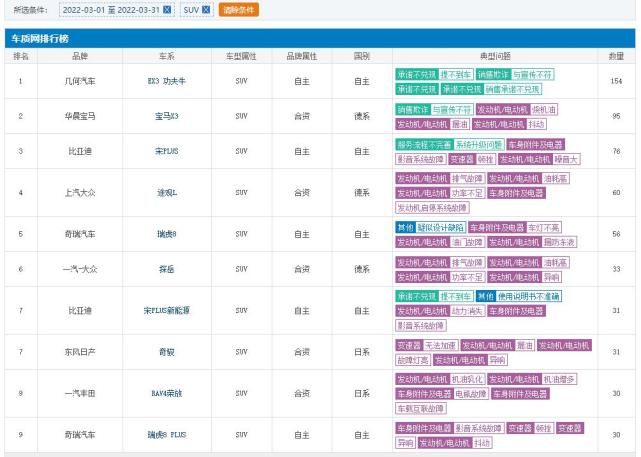Select the 合资 cell in 途观L row
Image resolution: width=641 pixels, height=457 pixels.
pos(302,193)
